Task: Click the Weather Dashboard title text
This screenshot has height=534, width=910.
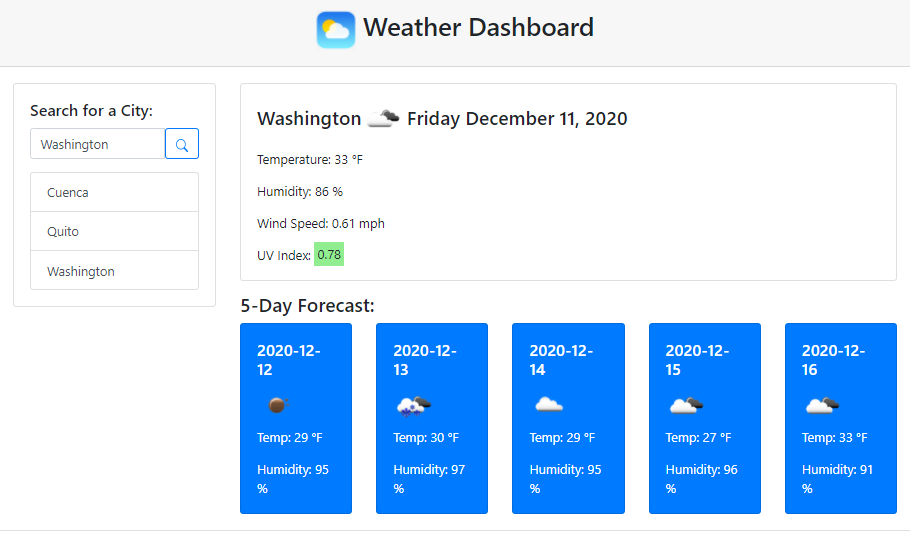Action: [478, 27]
